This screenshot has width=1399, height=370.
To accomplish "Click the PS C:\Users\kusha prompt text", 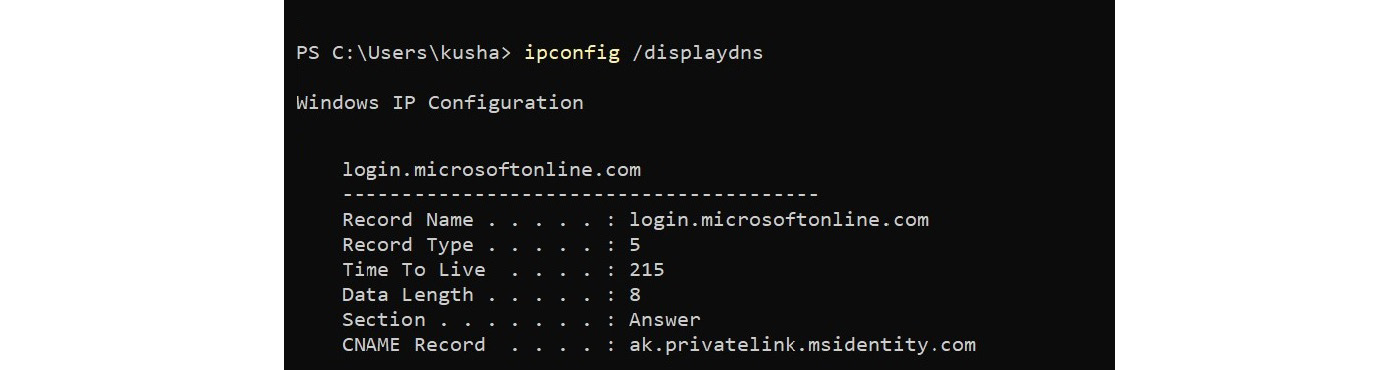I will 404,52.
